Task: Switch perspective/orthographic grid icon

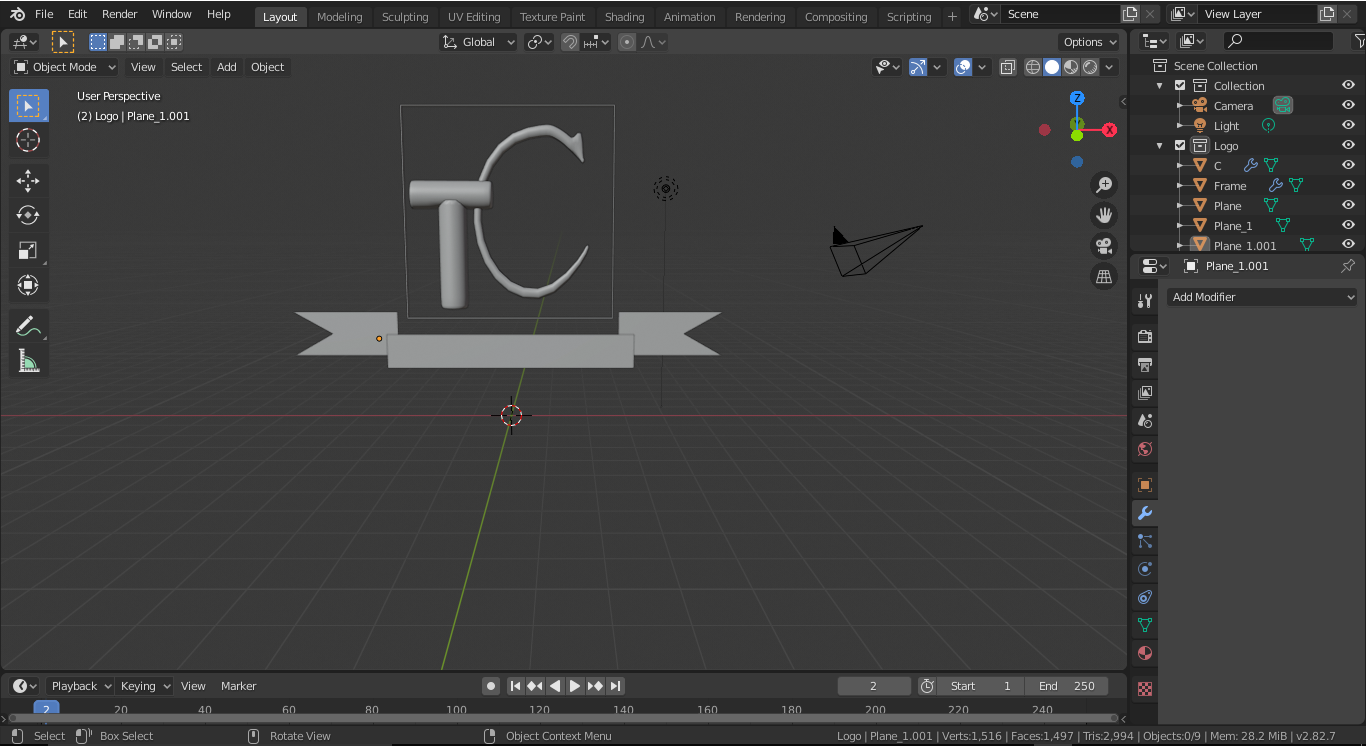Action: (1104, 277)
